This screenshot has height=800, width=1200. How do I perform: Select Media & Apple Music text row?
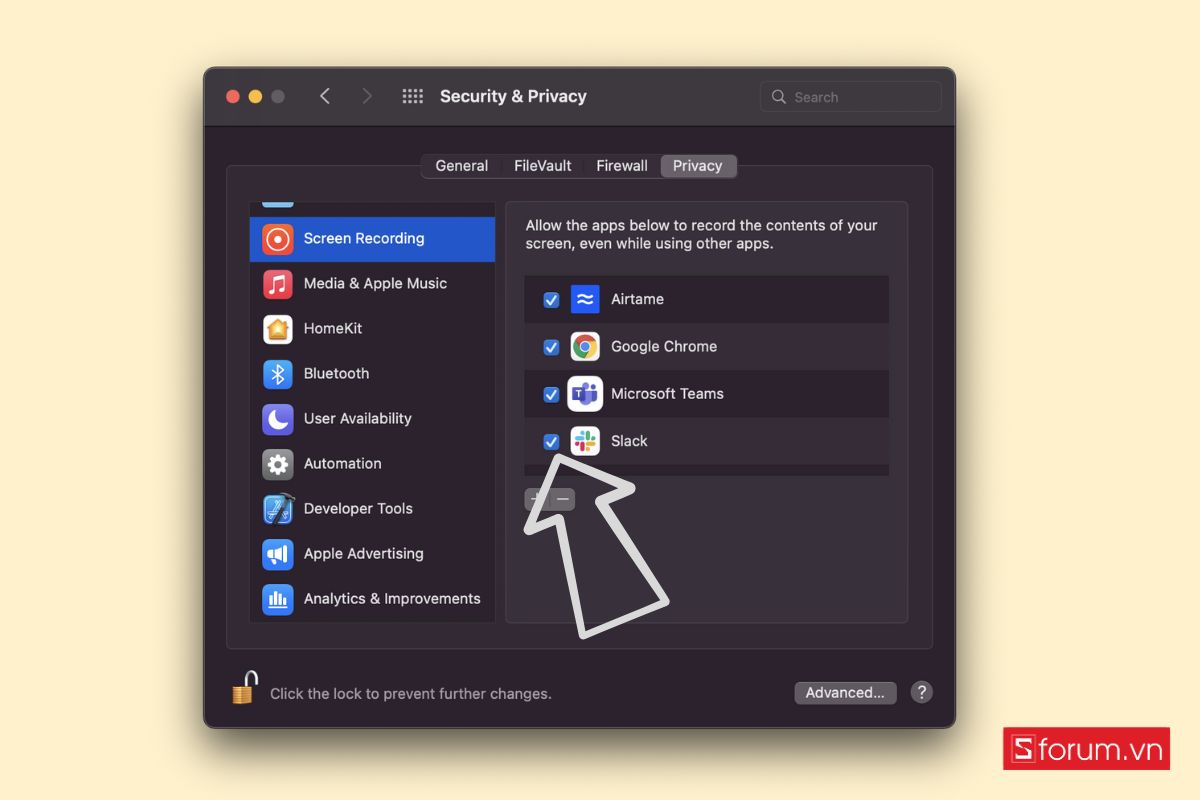[x=375, y=283]
